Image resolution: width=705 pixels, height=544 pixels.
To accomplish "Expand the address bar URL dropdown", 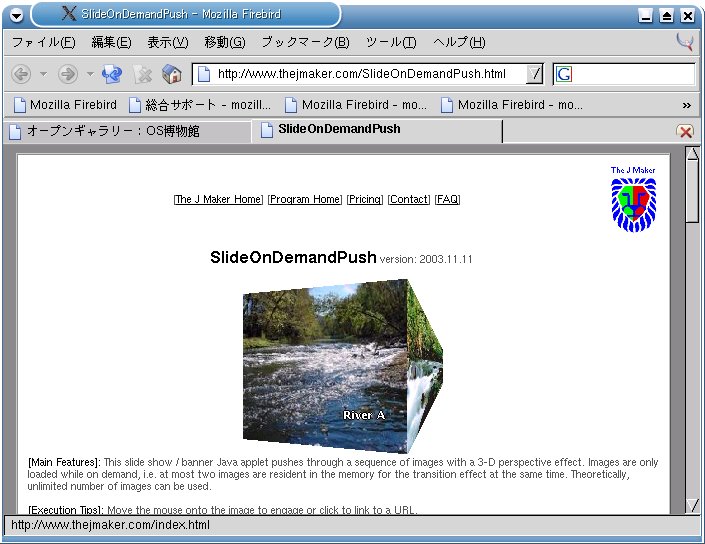I will click(x=535, y=74).
